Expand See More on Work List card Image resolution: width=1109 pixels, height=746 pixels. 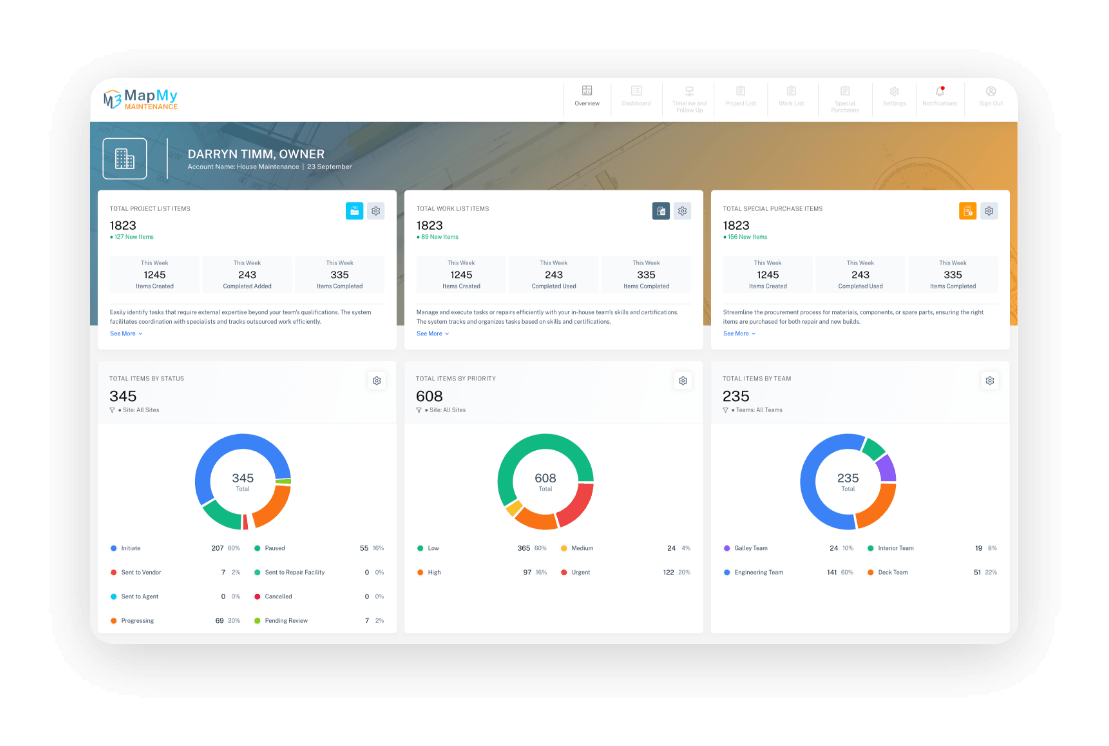tap(433, 334)
